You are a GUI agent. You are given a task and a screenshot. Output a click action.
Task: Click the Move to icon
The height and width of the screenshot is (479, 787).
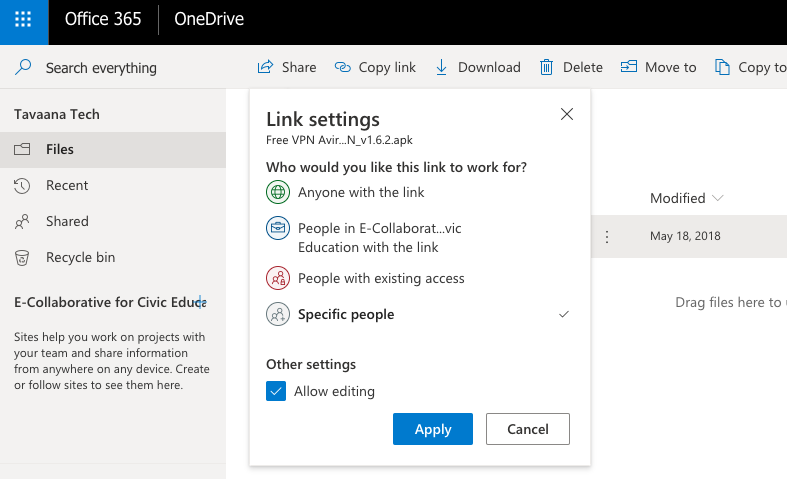(x=629, y=66)
